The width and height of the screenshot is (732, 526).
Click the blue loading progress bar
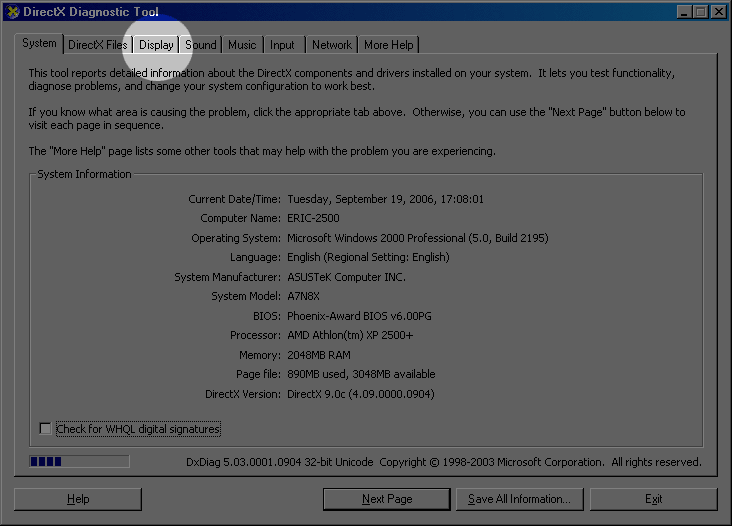tap(79, 462)
